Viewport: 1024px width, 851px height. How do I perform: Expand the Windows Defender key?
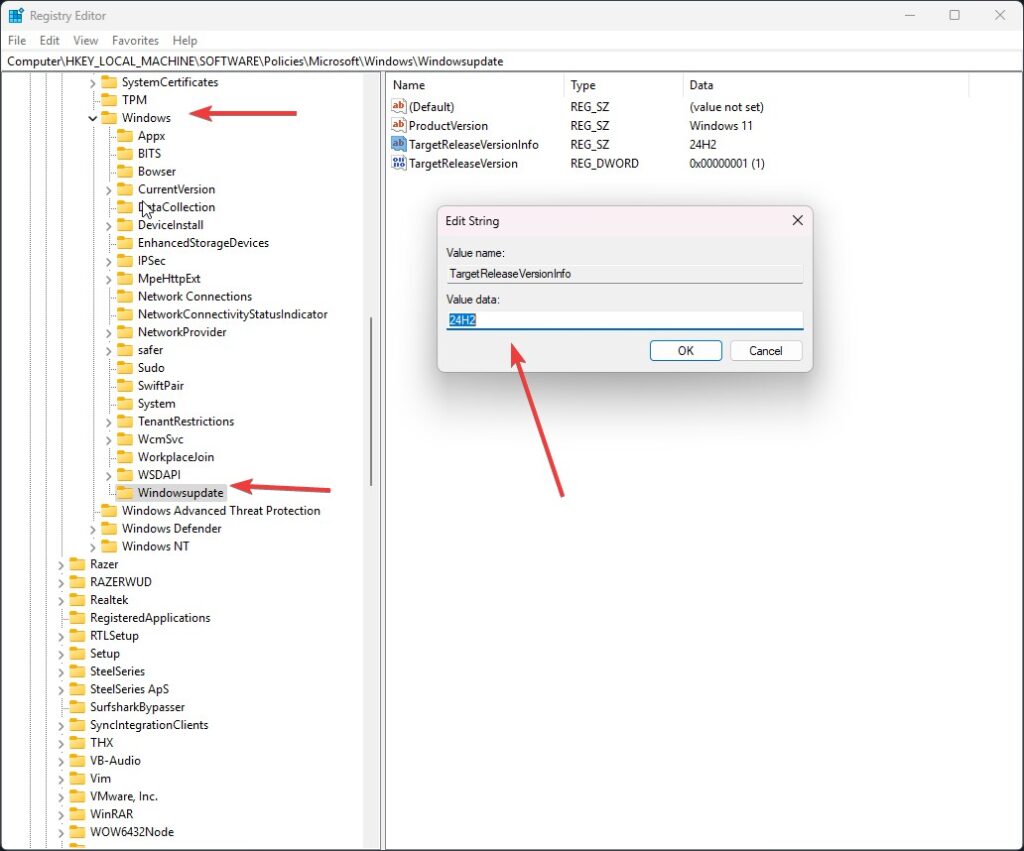click(x=93, y=529)
